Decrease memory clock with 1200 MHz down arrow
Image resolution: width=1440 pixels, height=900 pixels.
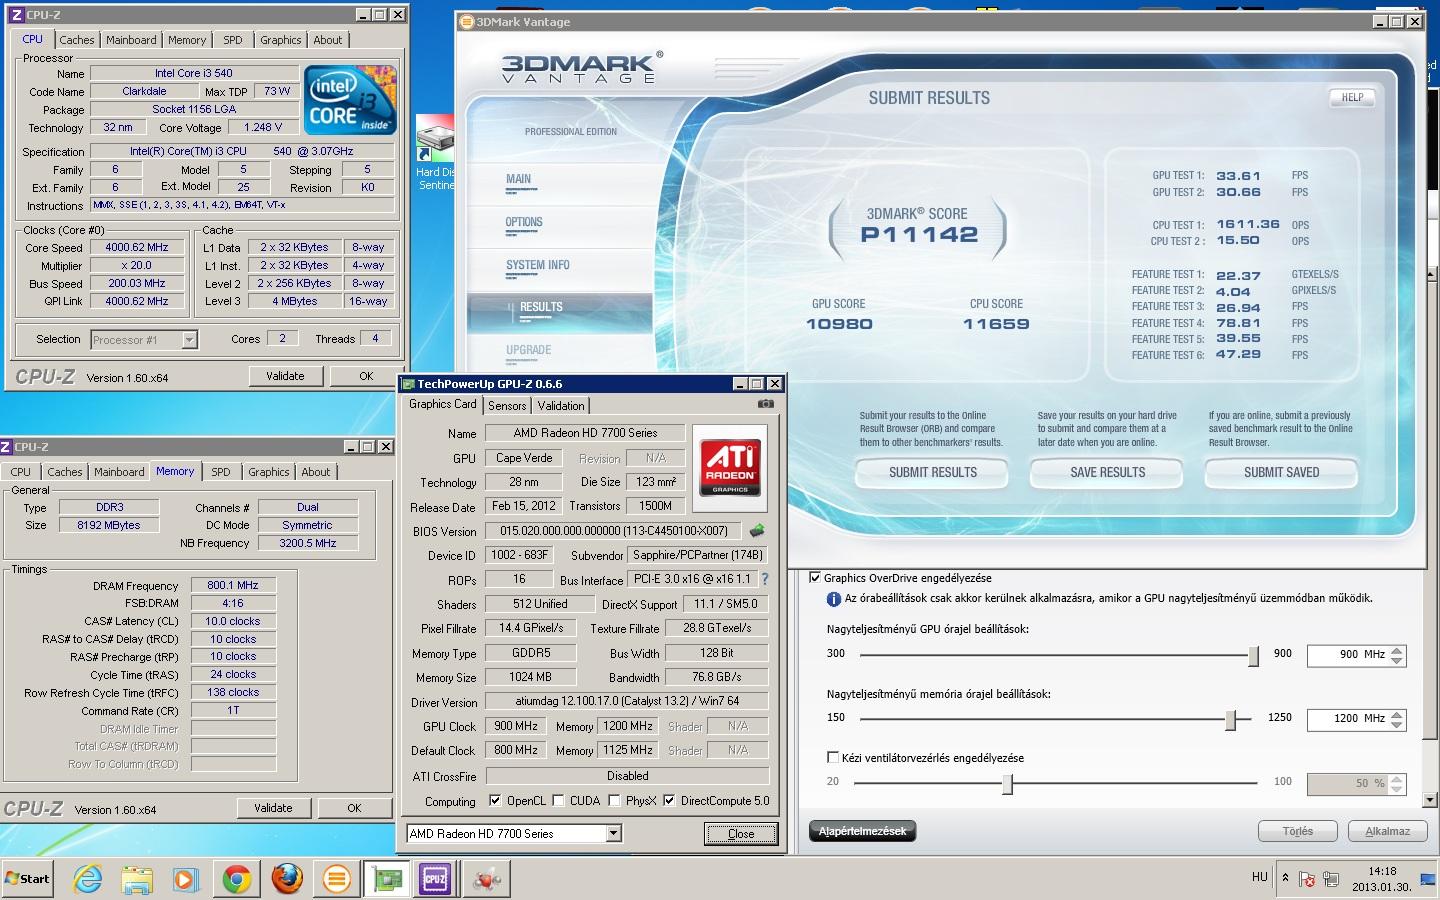point(1397,725)
